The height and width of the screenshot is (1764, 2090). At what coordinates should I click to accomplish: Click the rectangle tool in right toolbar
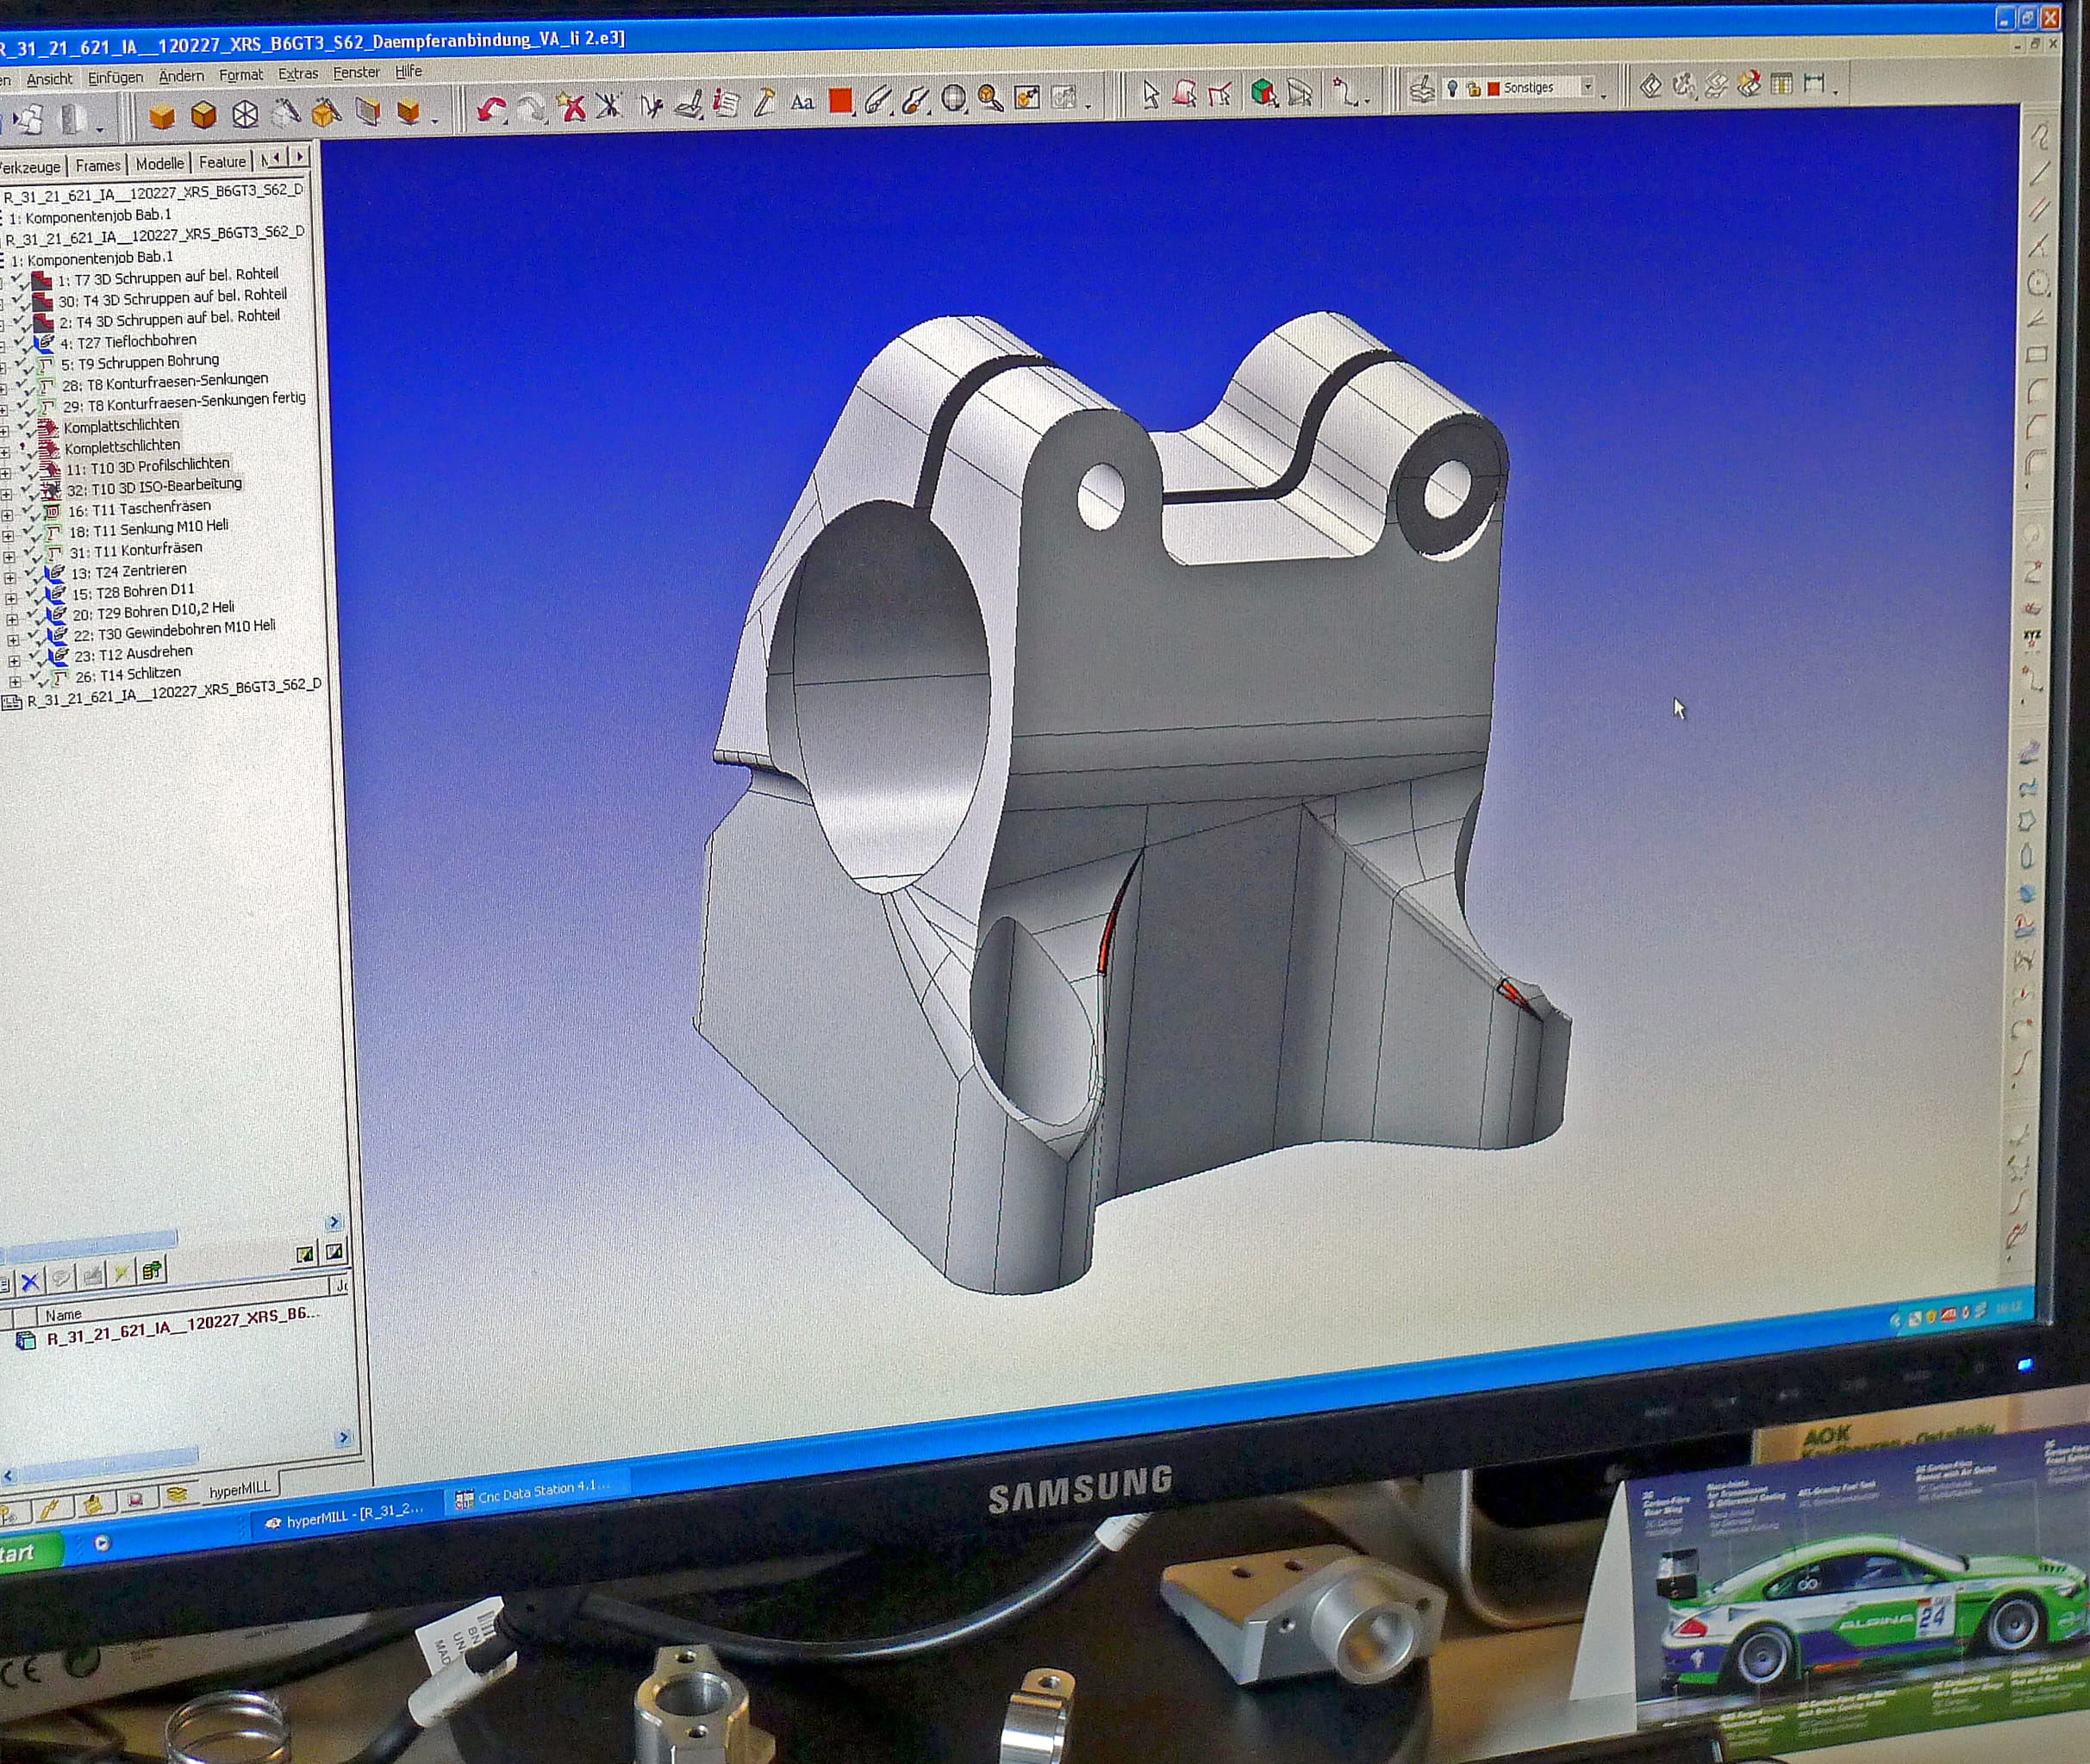tap(2037, 355)
